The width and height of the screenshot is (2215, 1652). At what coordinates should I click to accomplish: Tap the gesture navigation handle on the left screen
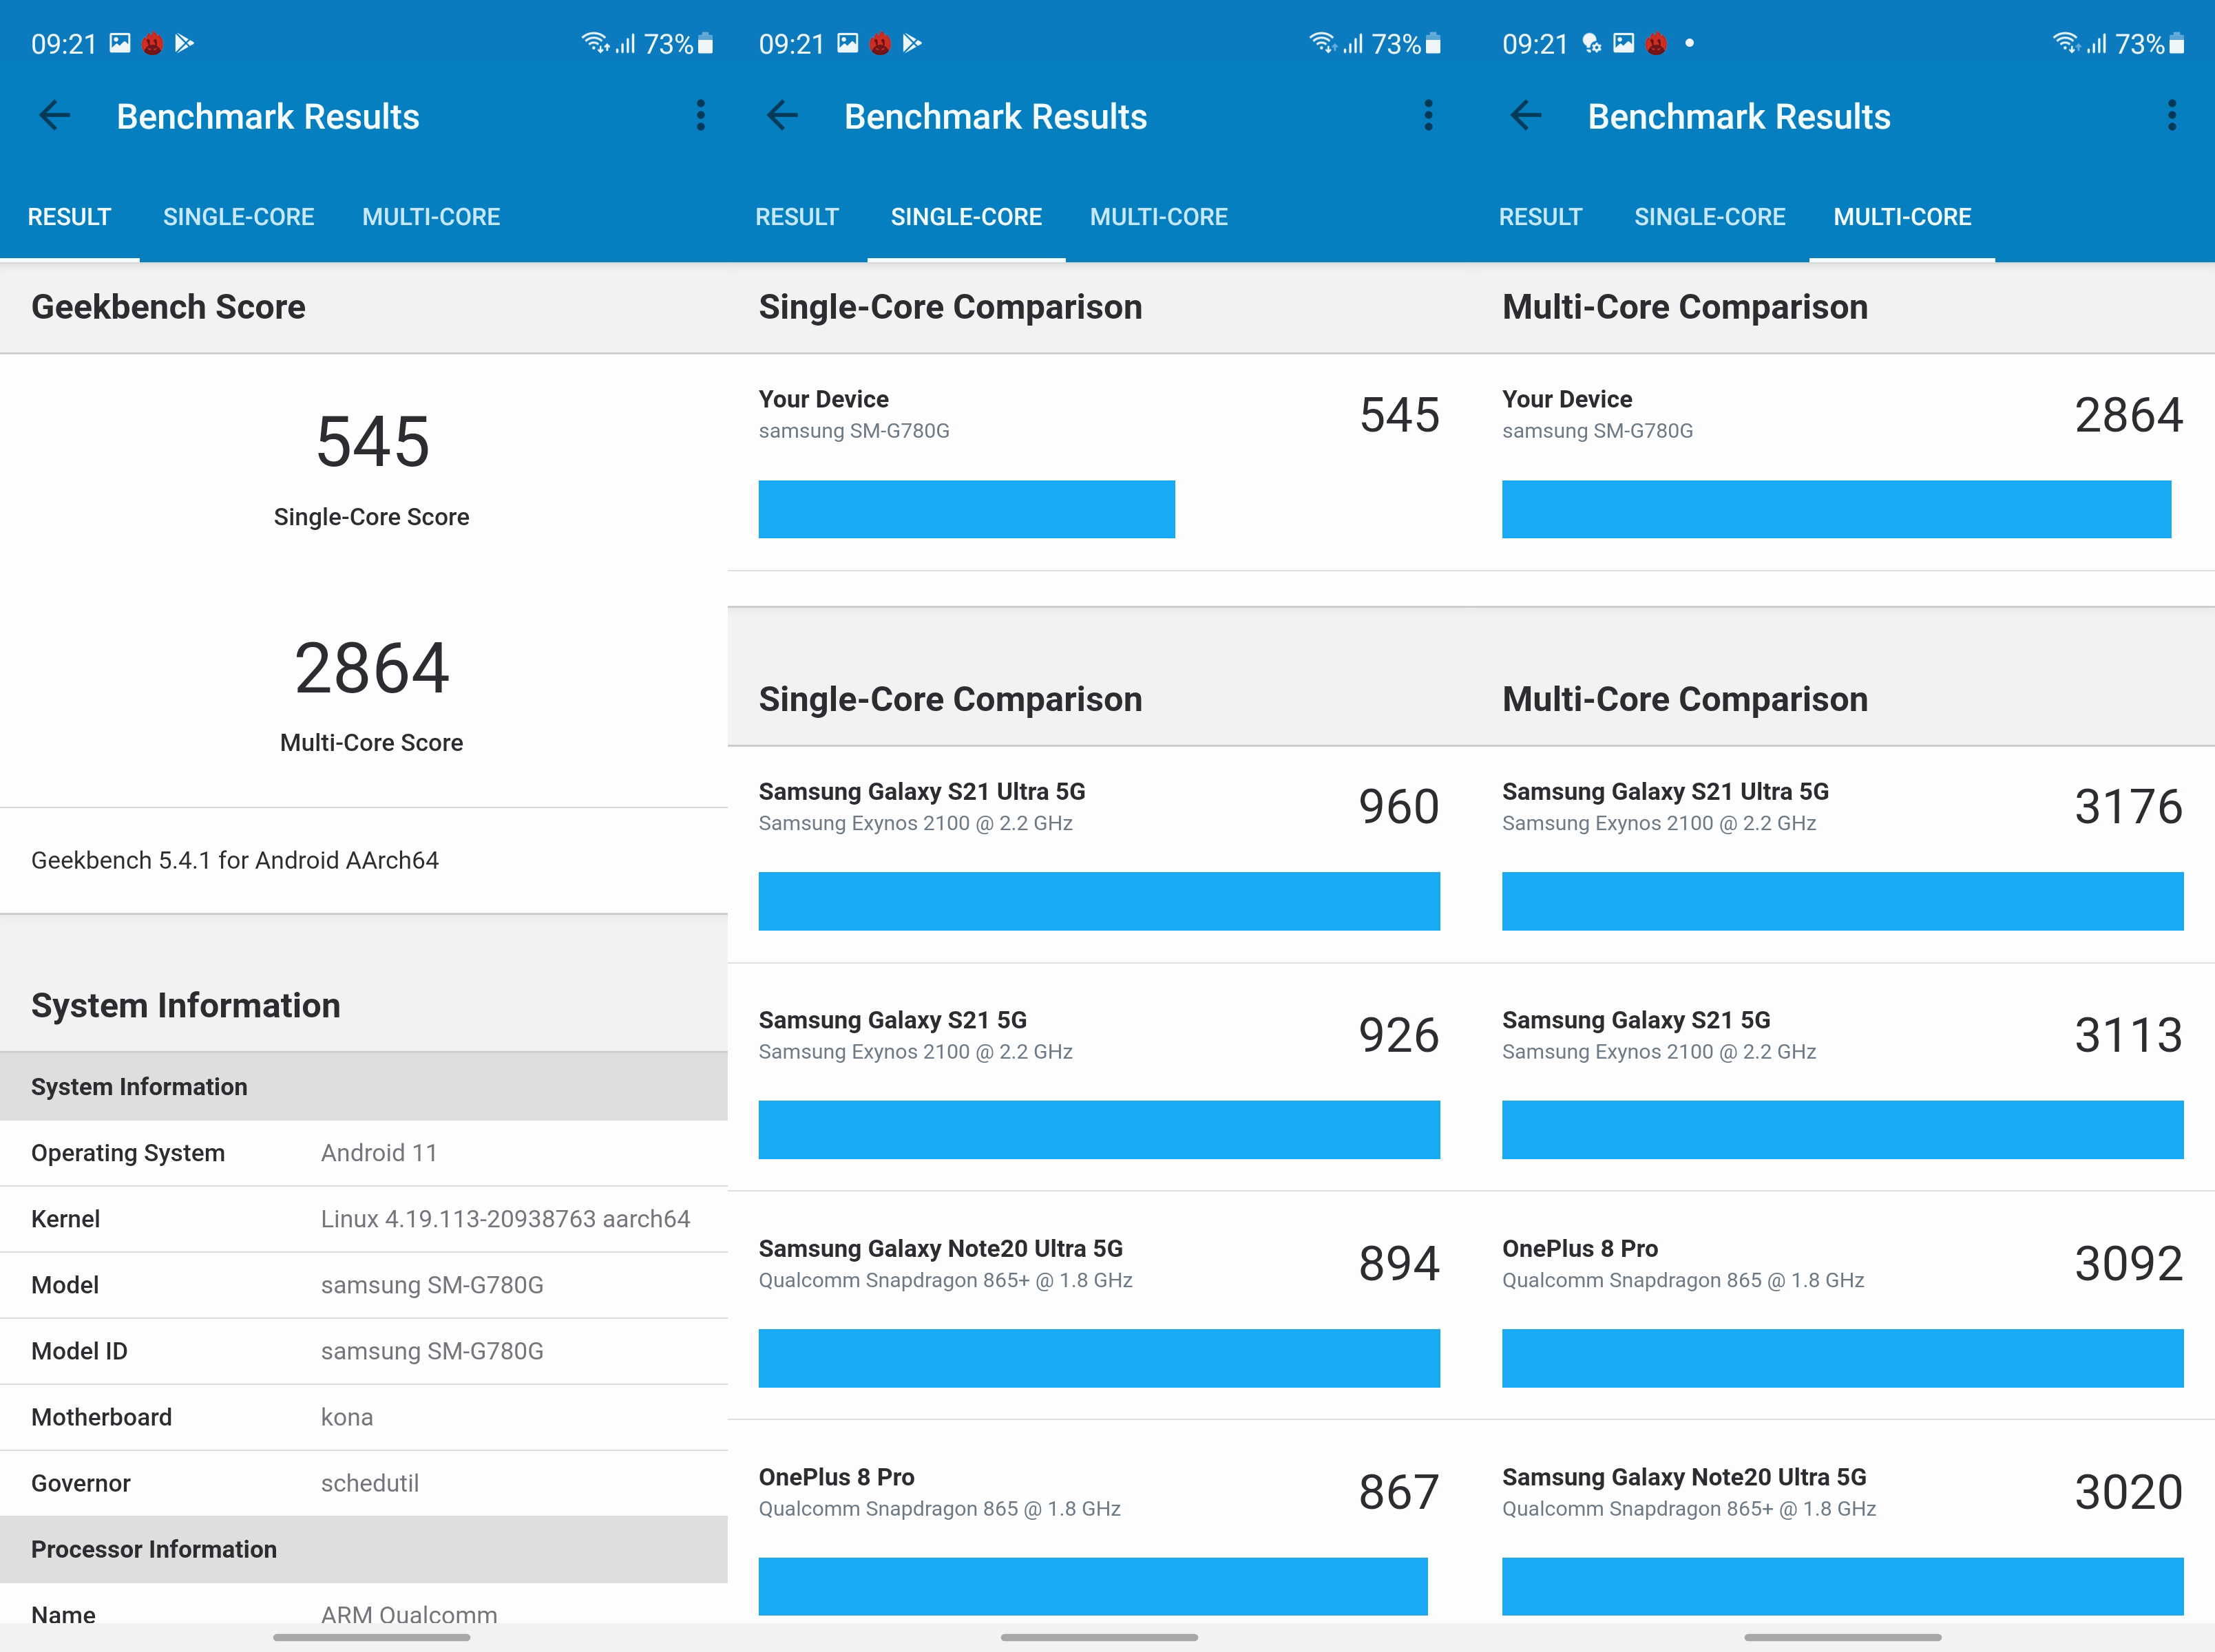click(371, 1637)
